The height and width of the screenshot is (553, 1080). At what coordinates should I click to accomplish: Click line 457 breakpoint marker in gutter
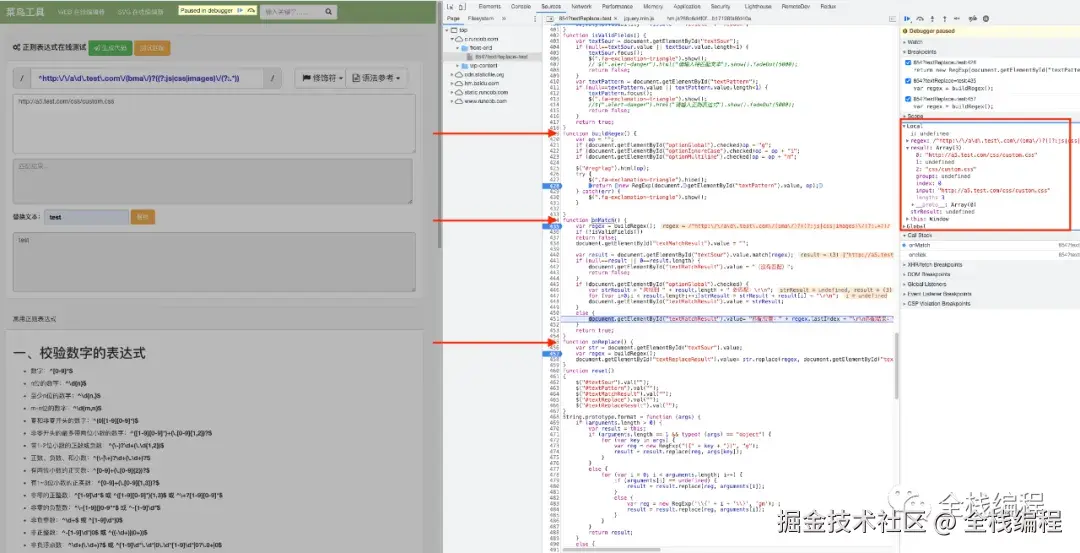[553, 354]
